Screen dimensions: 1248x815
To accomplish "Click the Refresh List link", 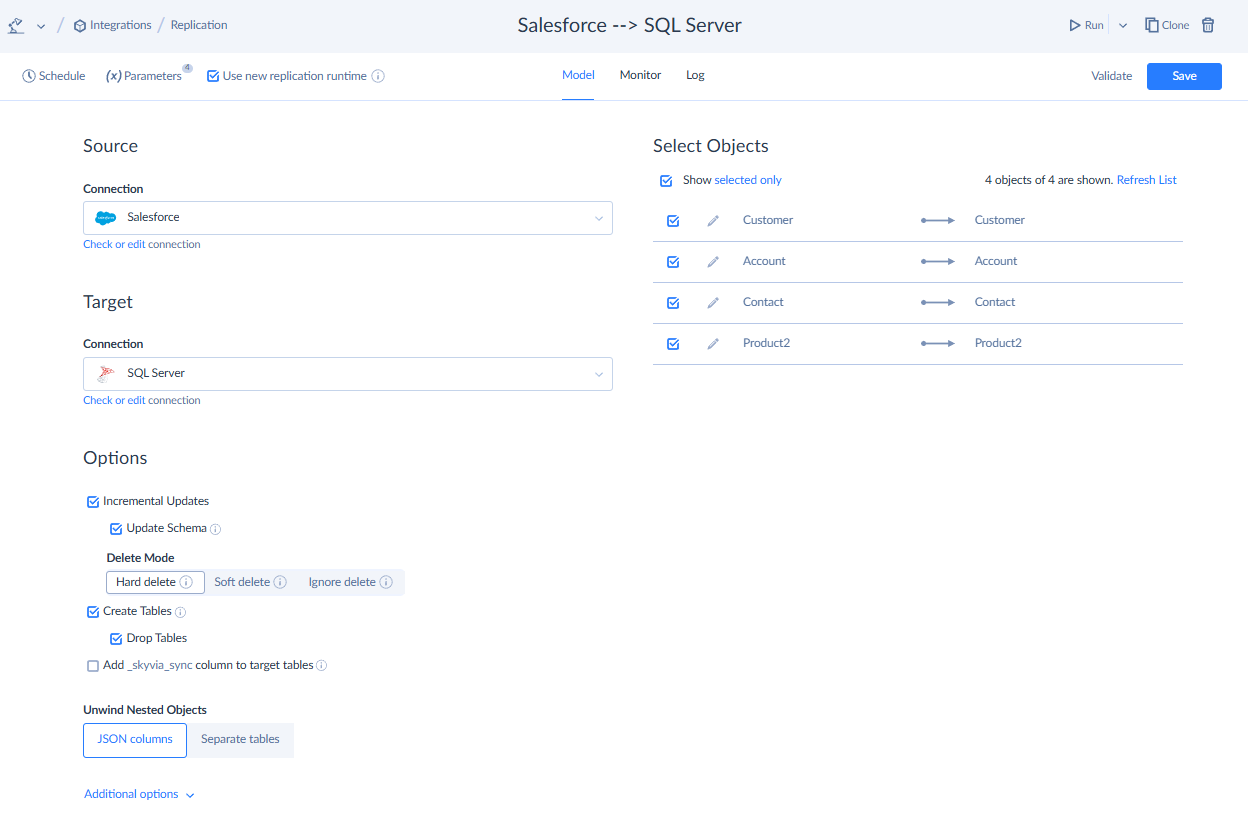I will coord(1146,180).
